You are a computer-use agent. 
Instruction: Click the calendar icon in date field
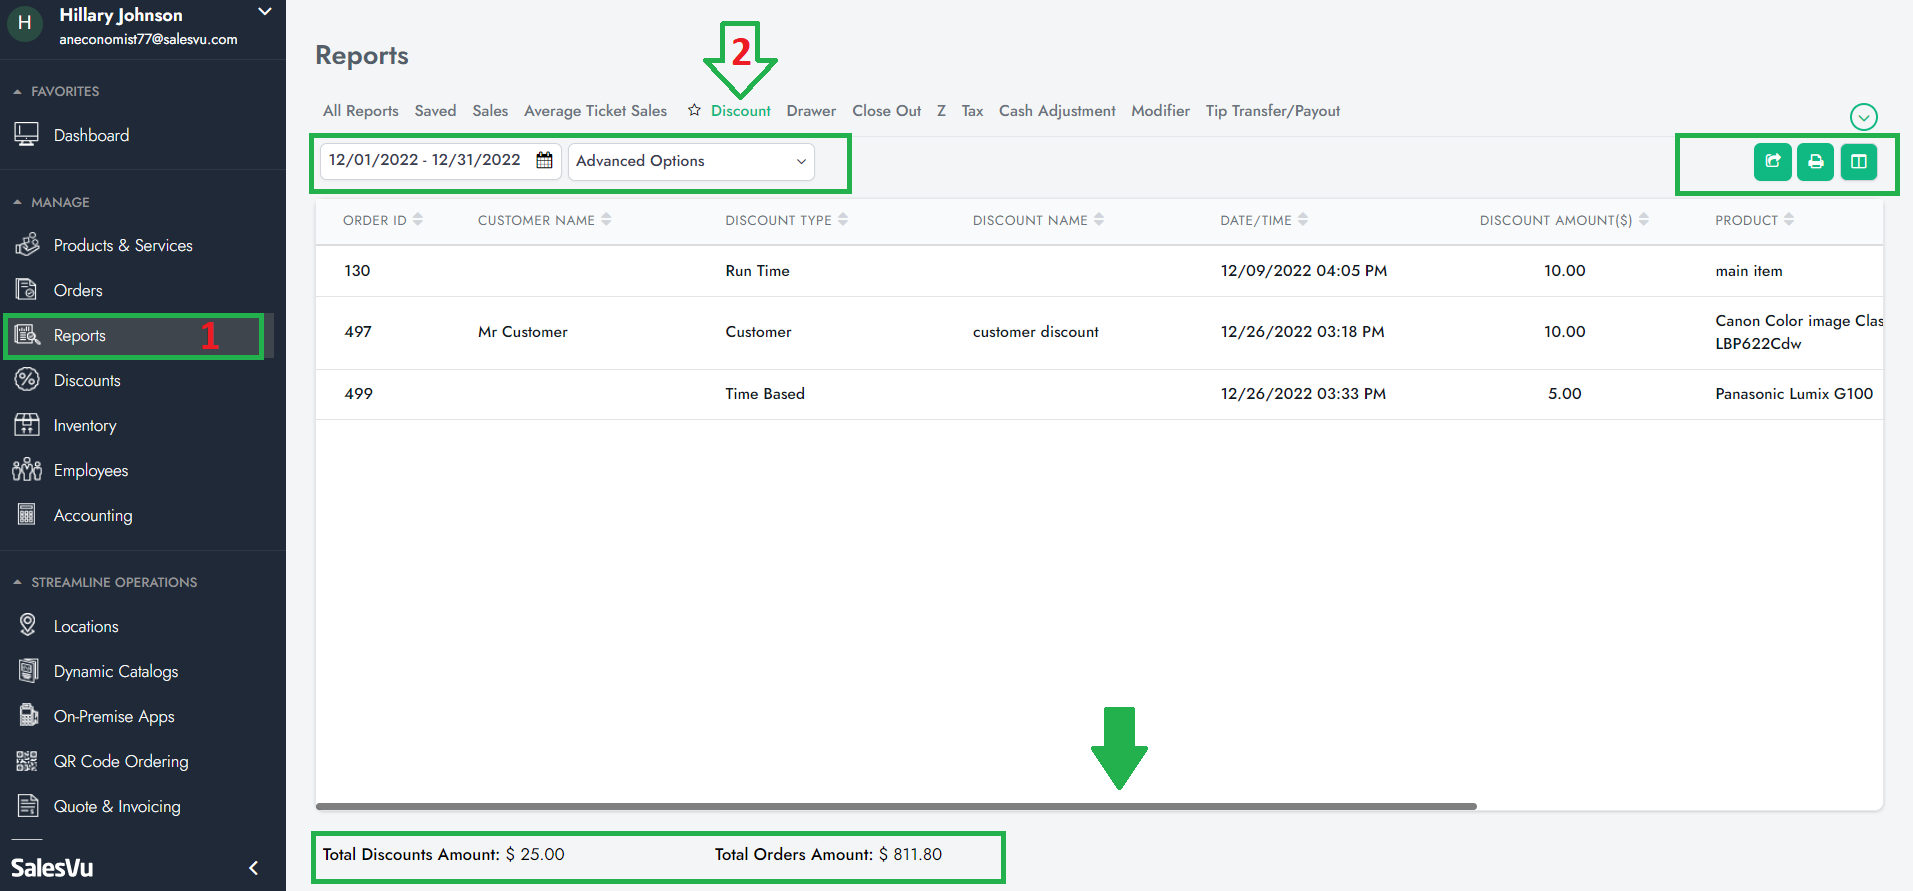(x=544, y=161)
